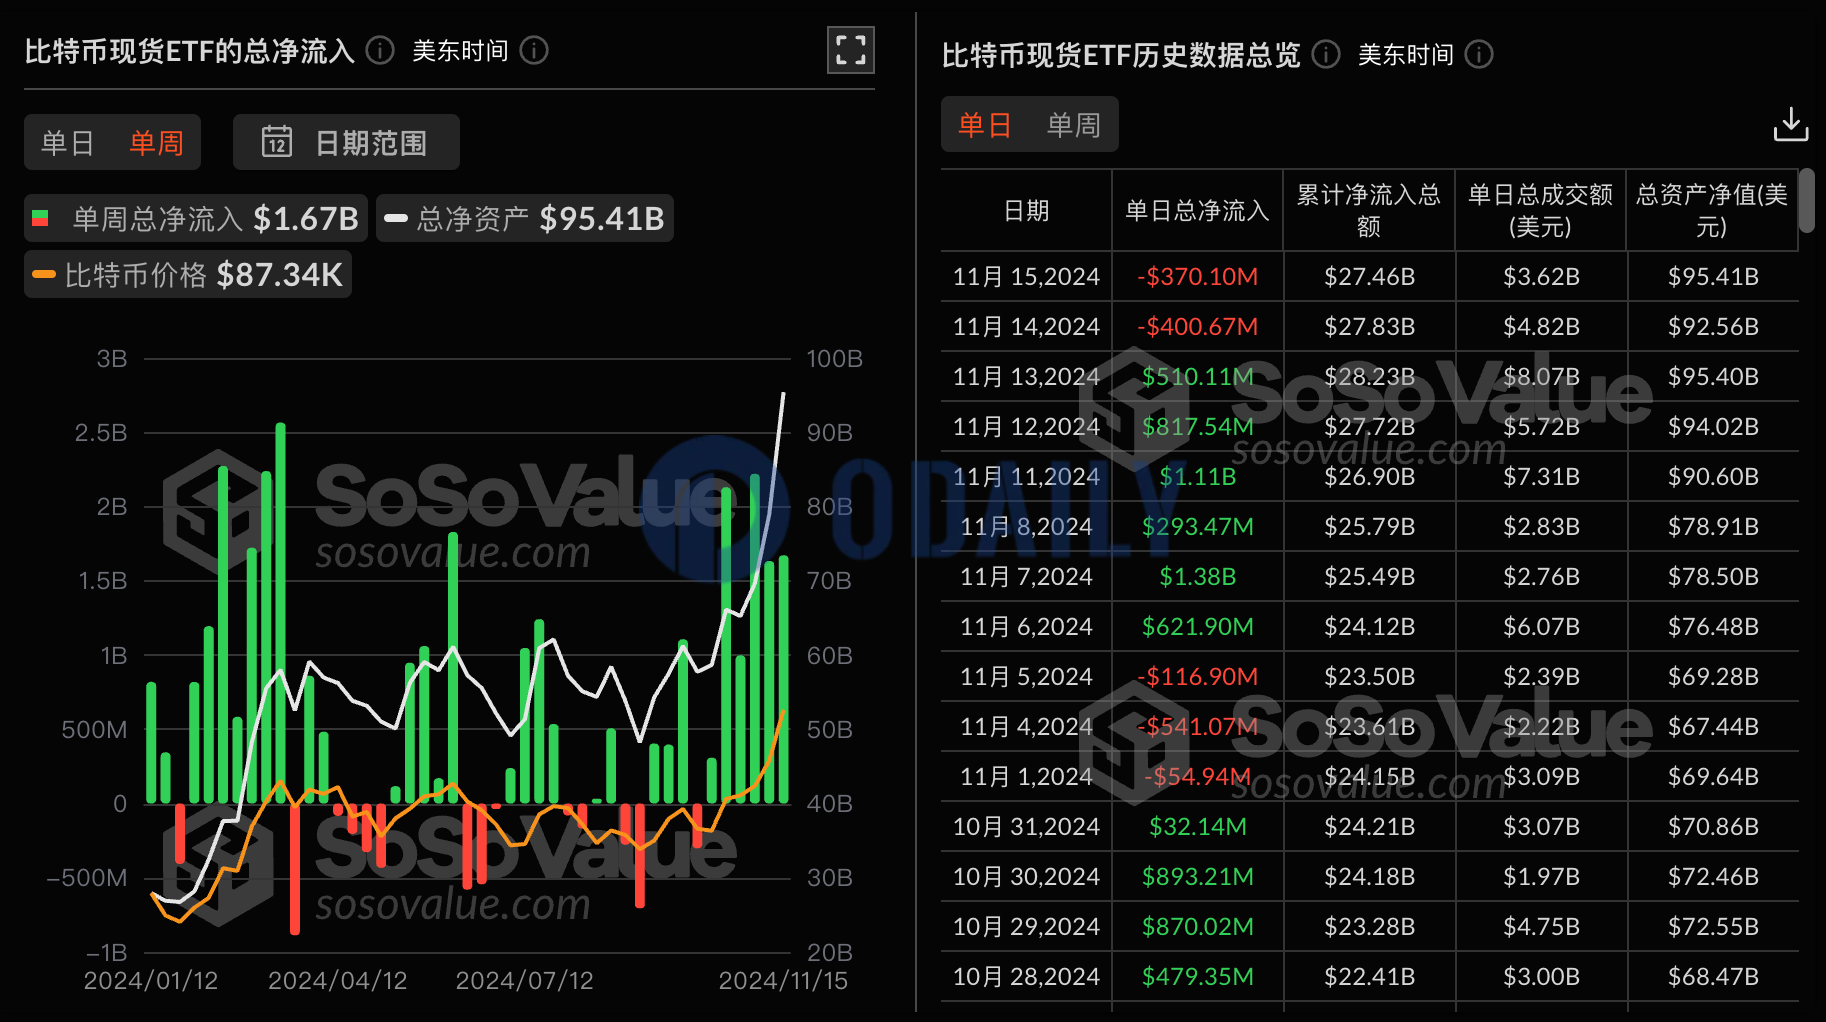The image size is (1826, 1022).
Task: Click the 单日总成交额(美元) column header
Action: (x=1540, y=210)
